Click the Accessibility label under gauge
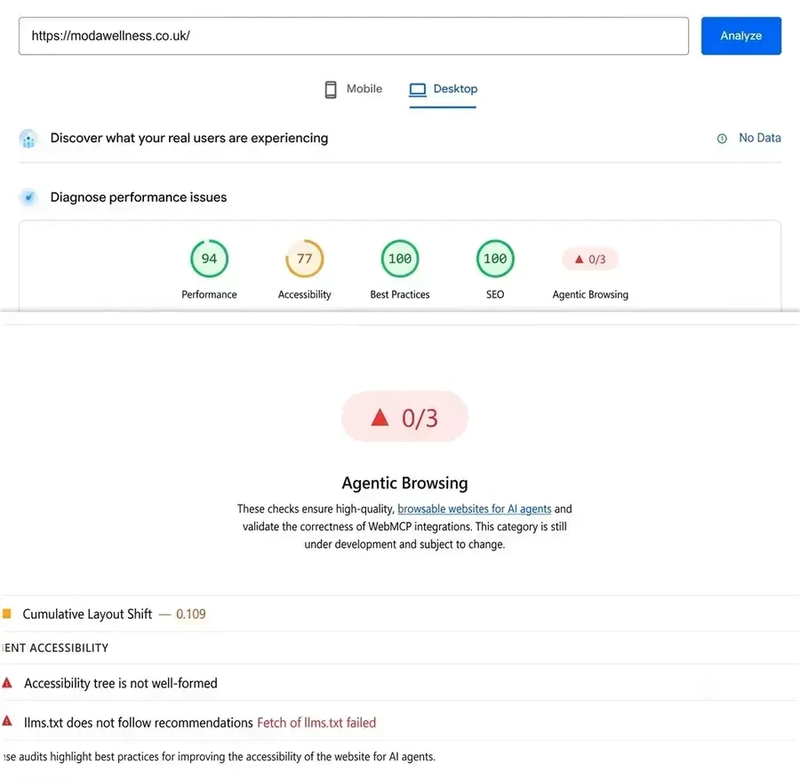Image resolution: width=800 pixels, height=779 pixels. [305, 294]
